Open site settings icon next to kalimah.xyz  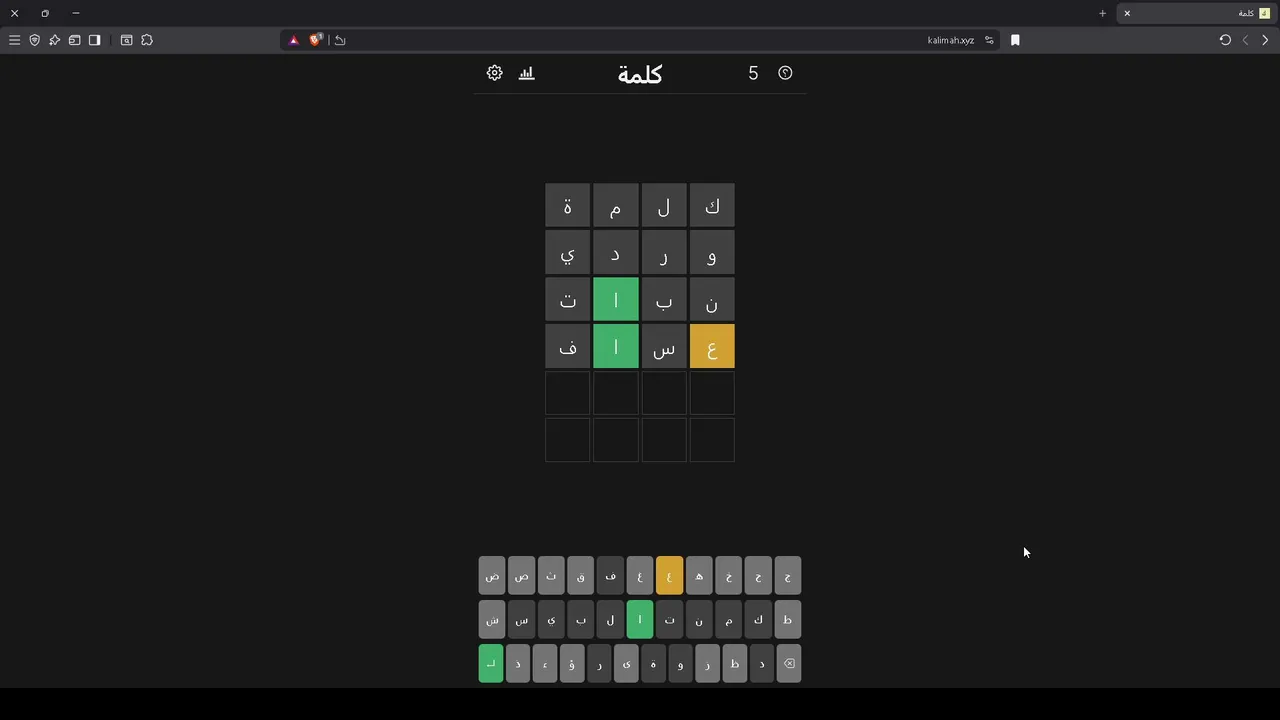tap(989, 40)
